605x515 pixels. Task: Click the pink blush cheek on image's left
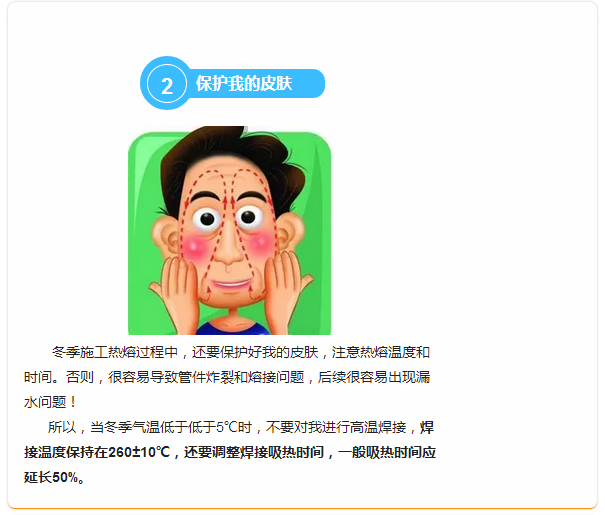[196, 247]
